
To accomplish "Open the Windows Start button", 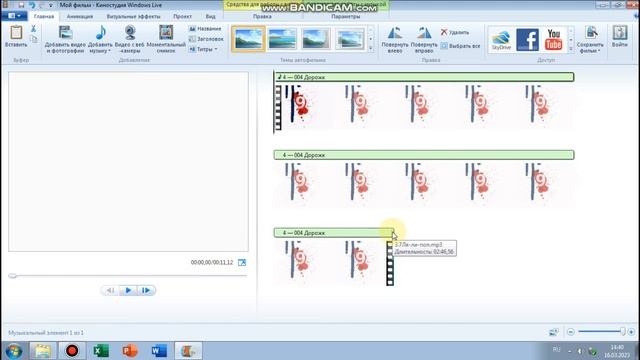I will pos(14,351).
